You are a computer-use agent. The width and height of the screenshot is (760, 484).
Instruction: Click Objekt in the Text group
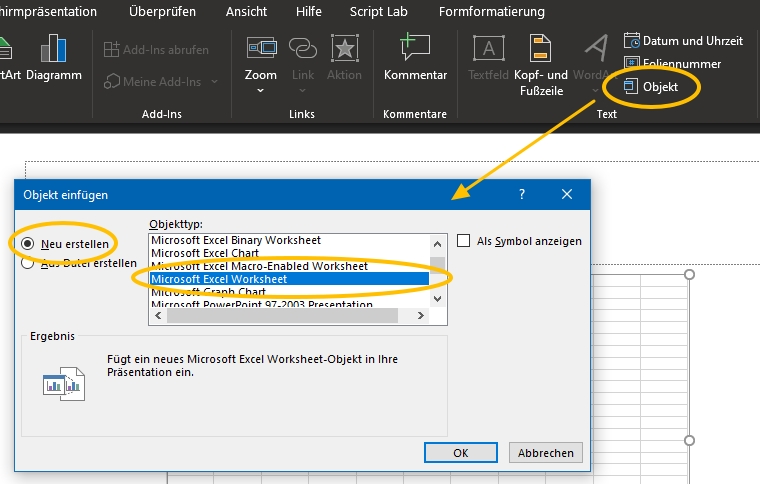click(651, 87)
